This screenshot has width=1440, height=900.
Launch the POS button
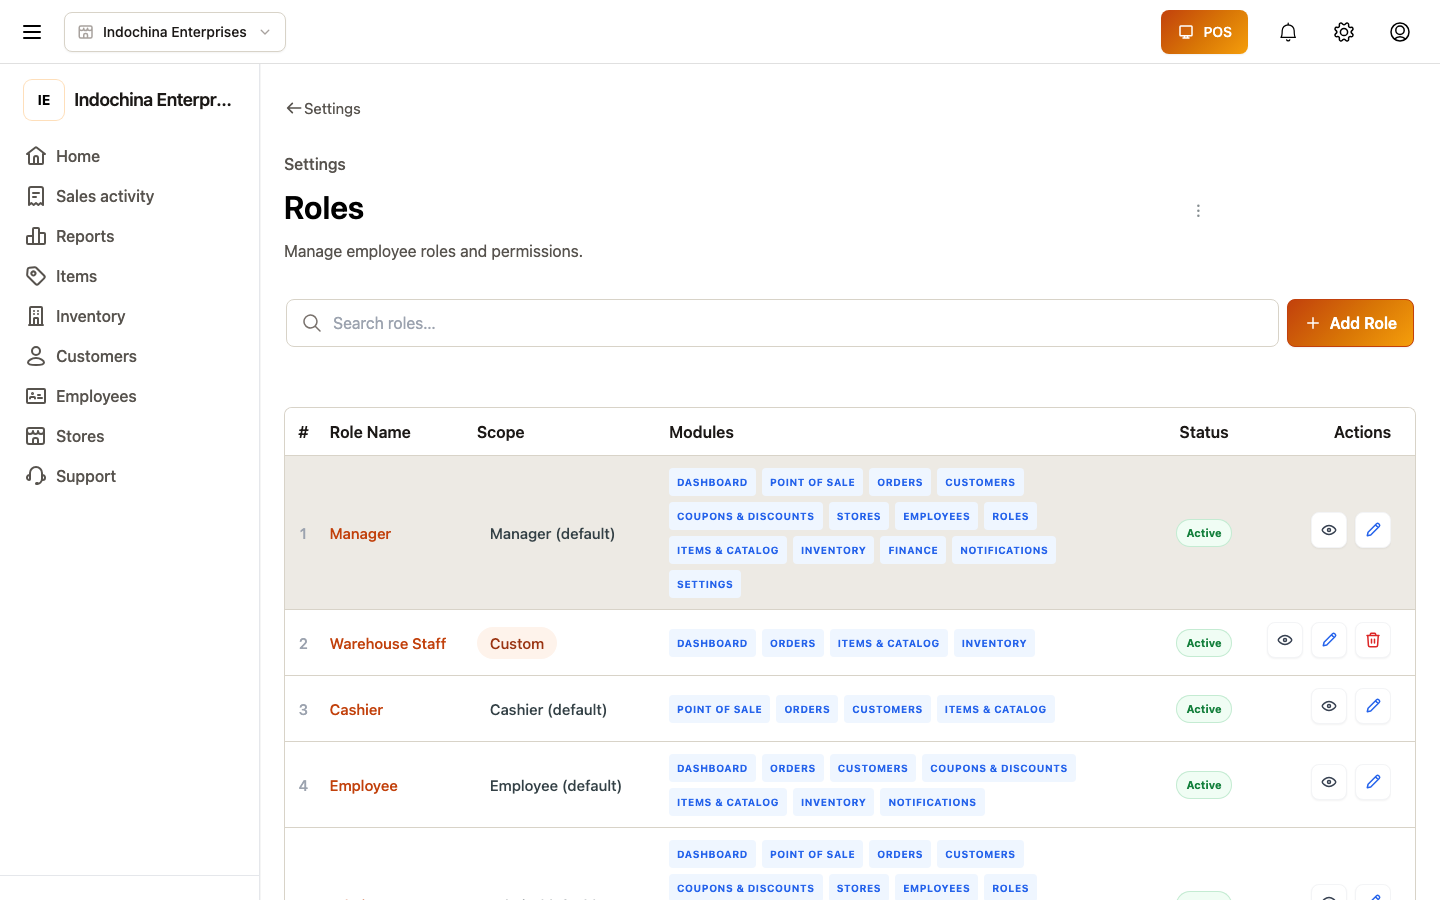(1204, 32)
